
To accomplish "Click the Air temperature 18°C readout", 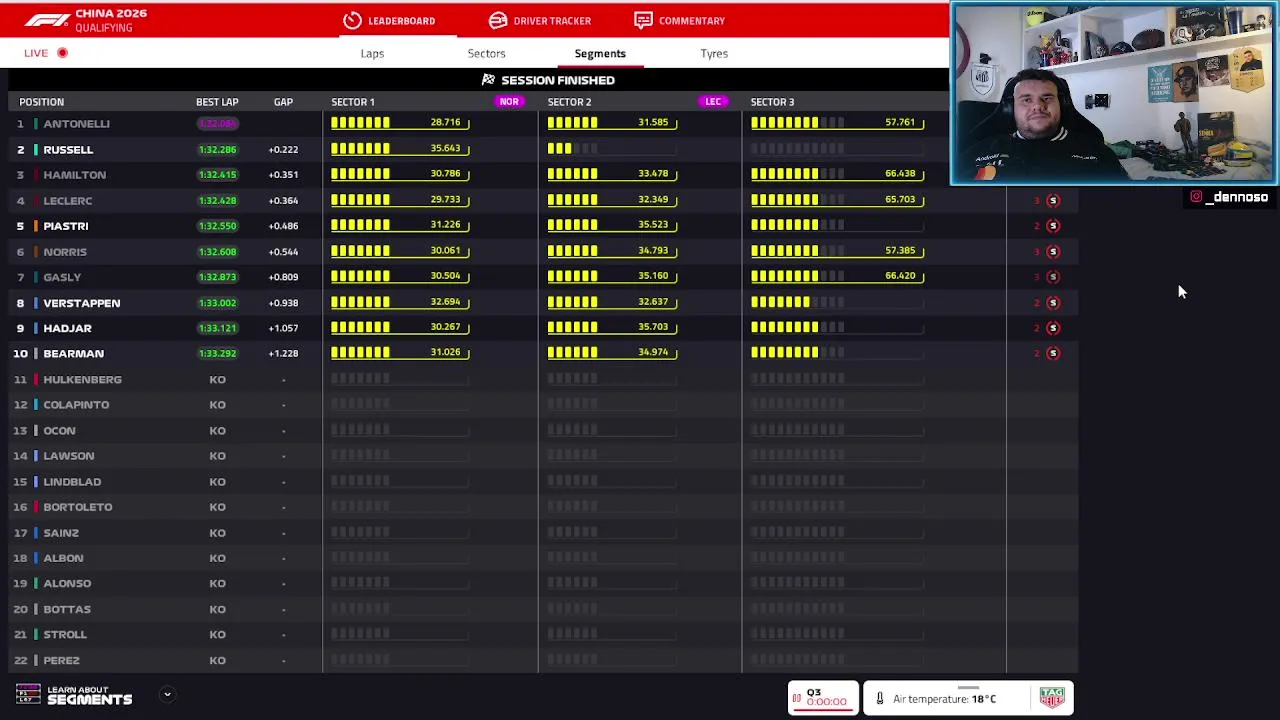I will pyautogui.click(x=944, y=699).
